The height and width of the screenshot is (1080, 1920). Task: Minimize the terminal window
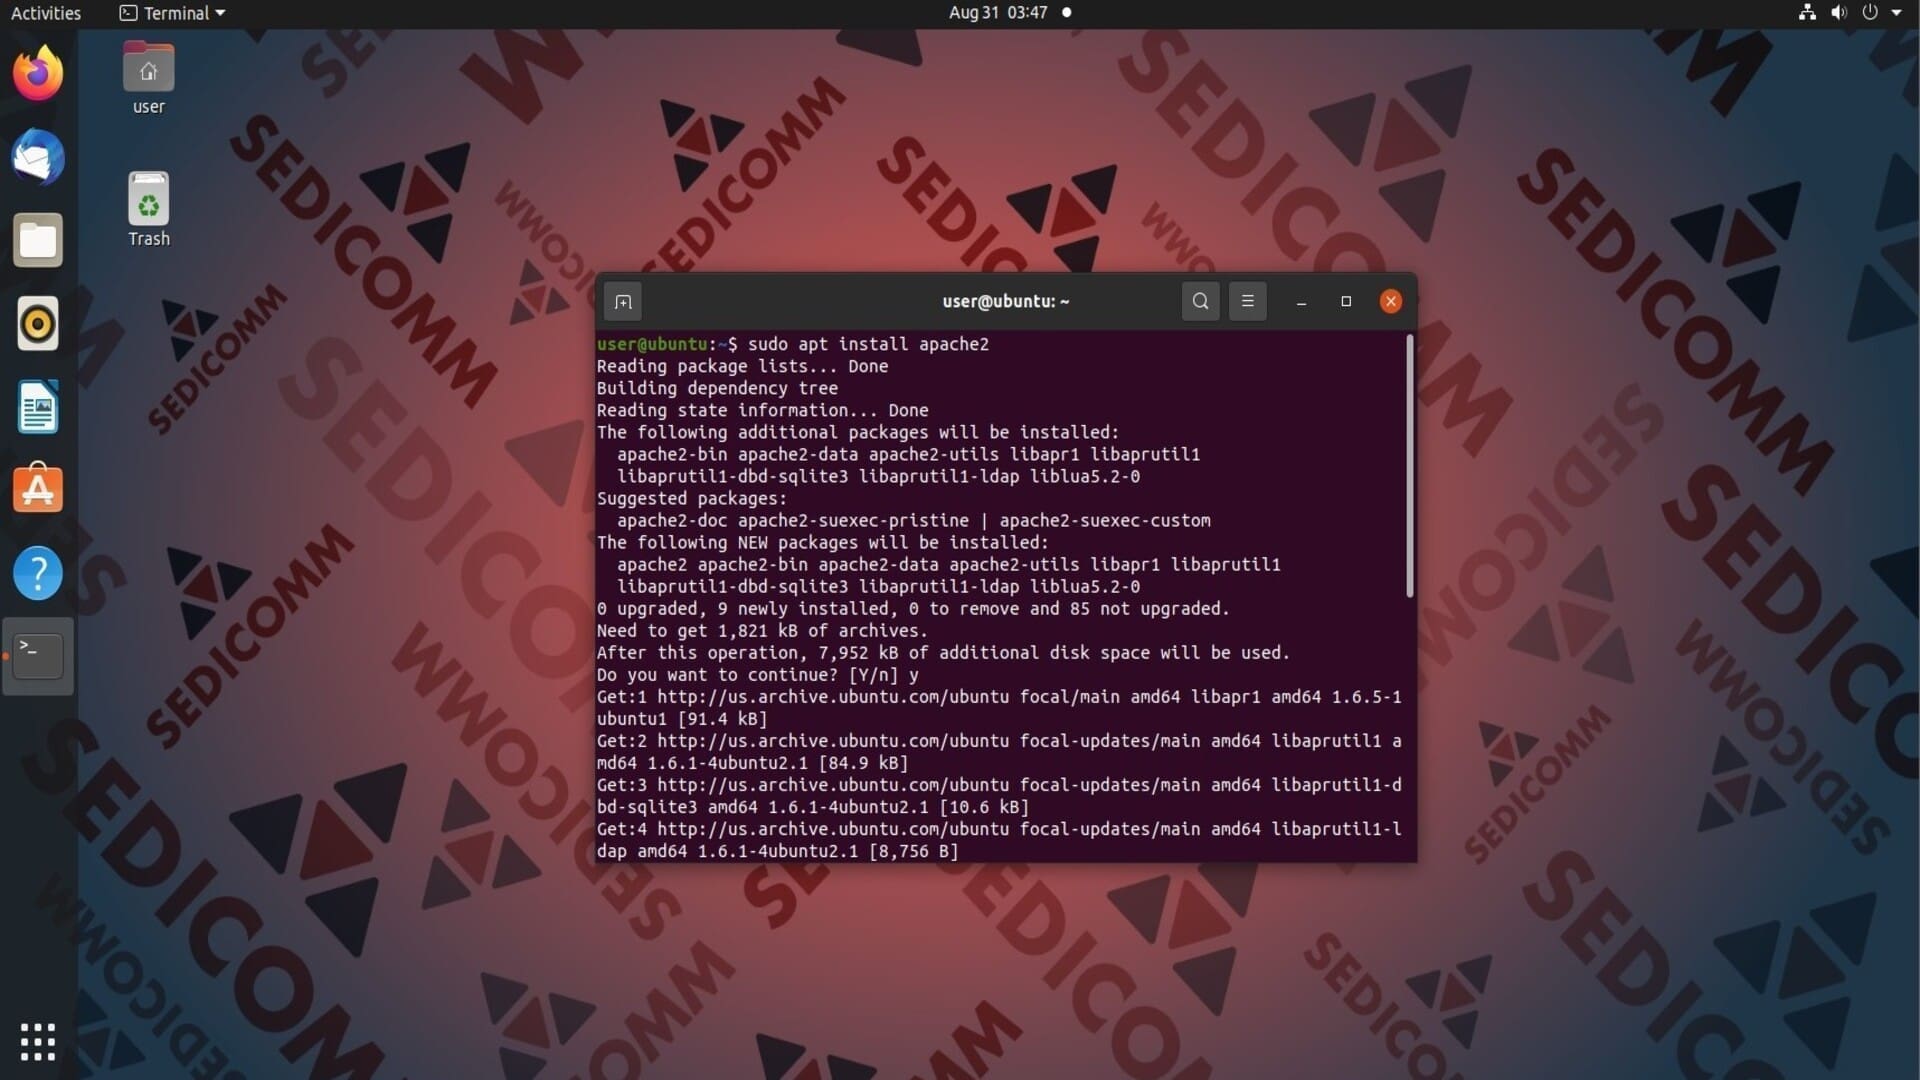1301,301
